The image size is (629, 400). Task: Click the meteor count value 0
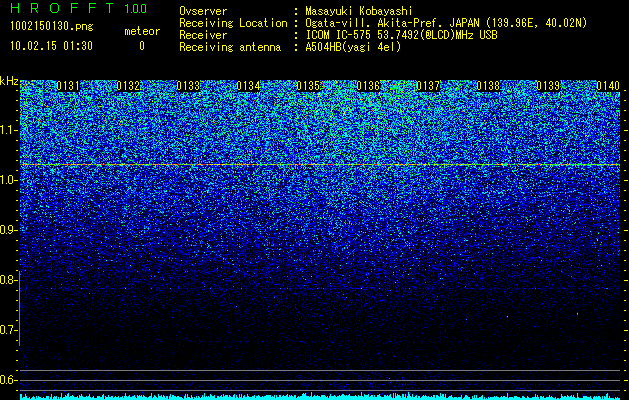tap(142, 46)
